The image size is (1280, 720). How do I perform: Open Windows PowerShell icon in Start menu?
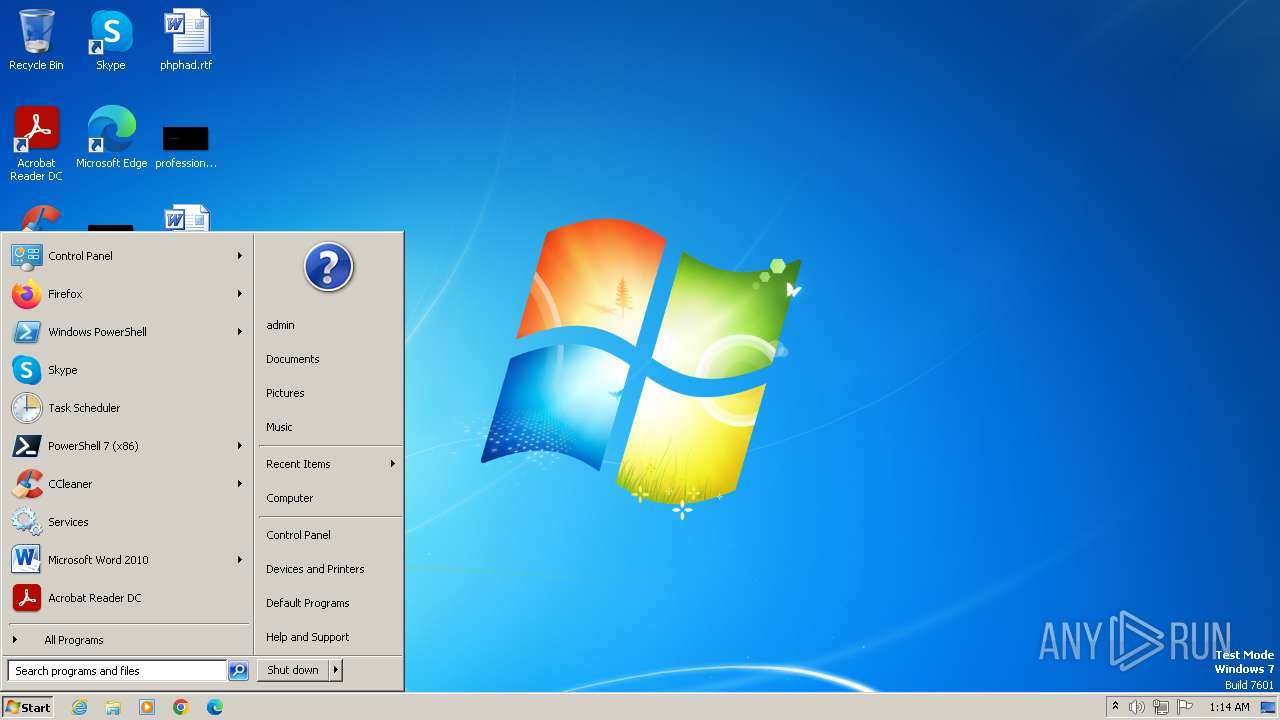(26, 332)
